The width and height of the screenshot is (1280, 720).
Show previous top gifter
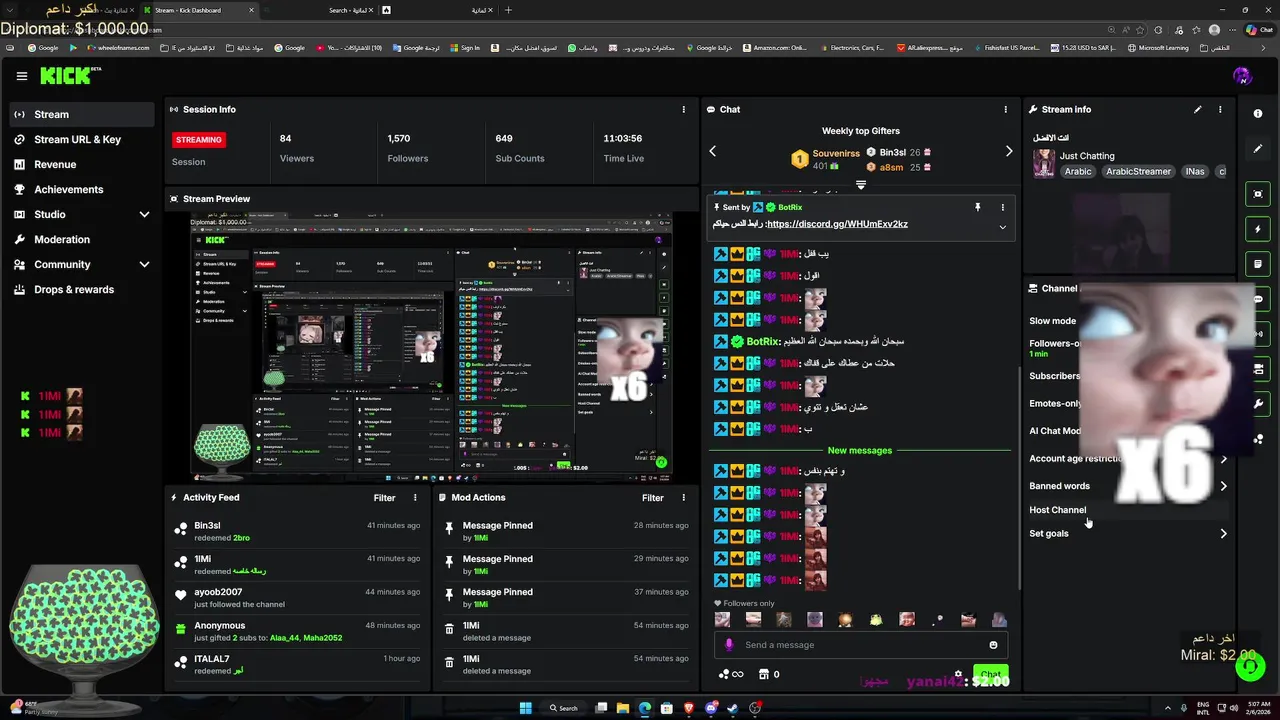[713, 151]
